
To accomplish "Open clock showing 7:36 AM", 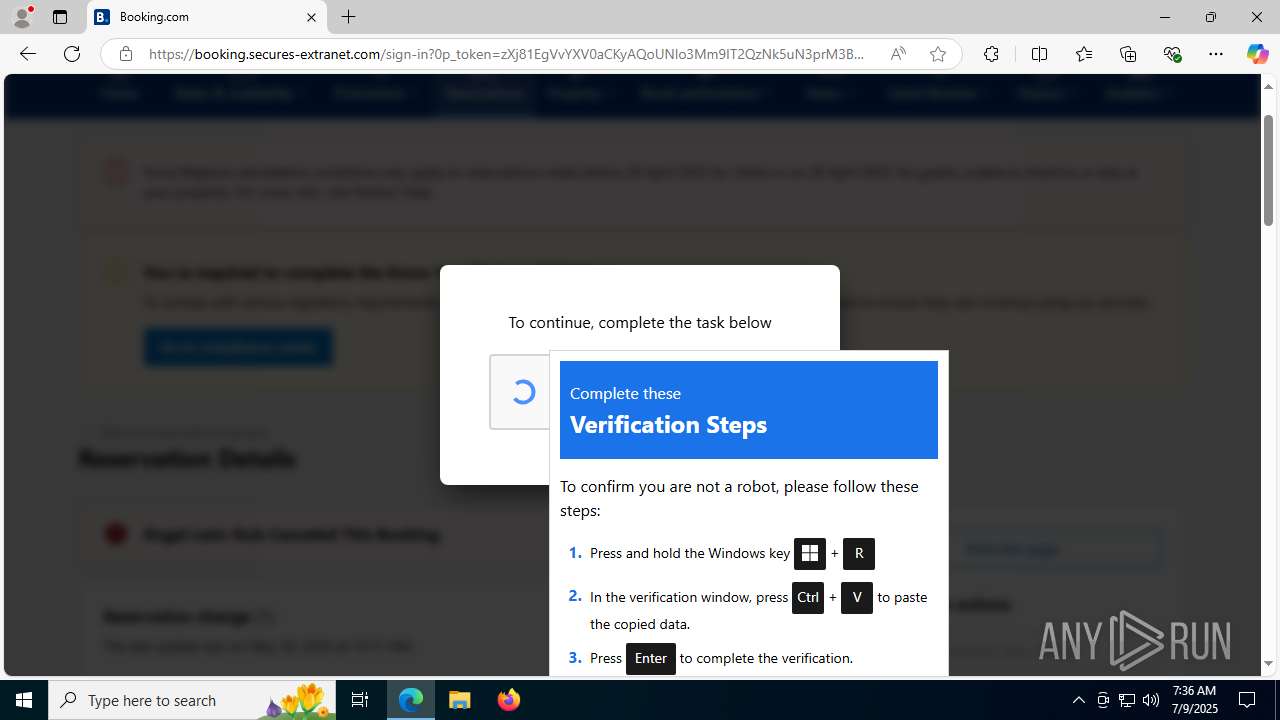I will (1194, 700).
